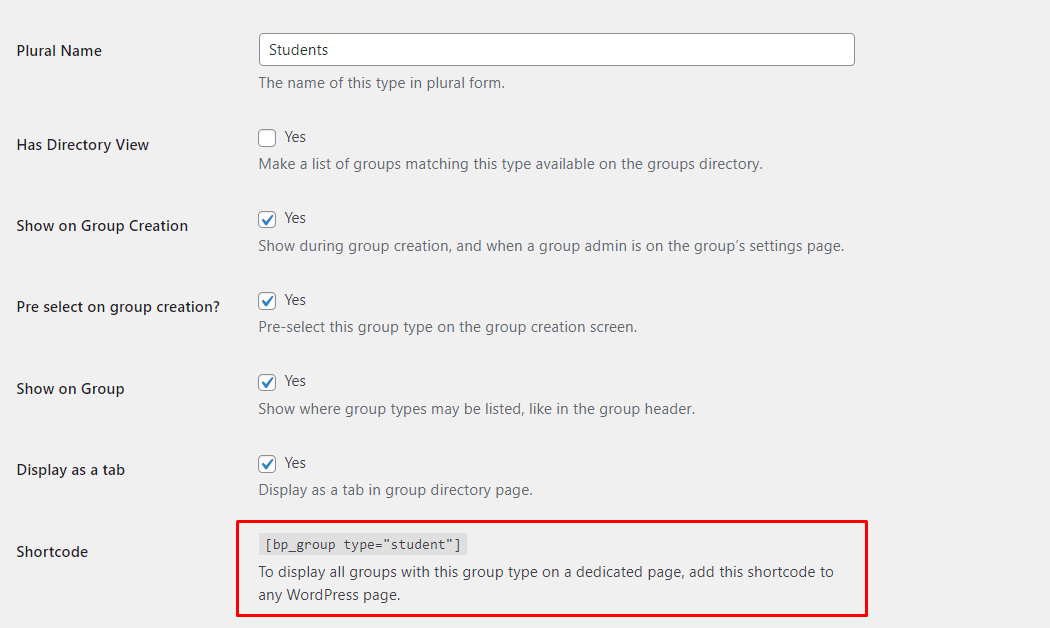Viewport: 1050px width, 628px height.
Task: Click the Plural Name field label
Action: 59,51
